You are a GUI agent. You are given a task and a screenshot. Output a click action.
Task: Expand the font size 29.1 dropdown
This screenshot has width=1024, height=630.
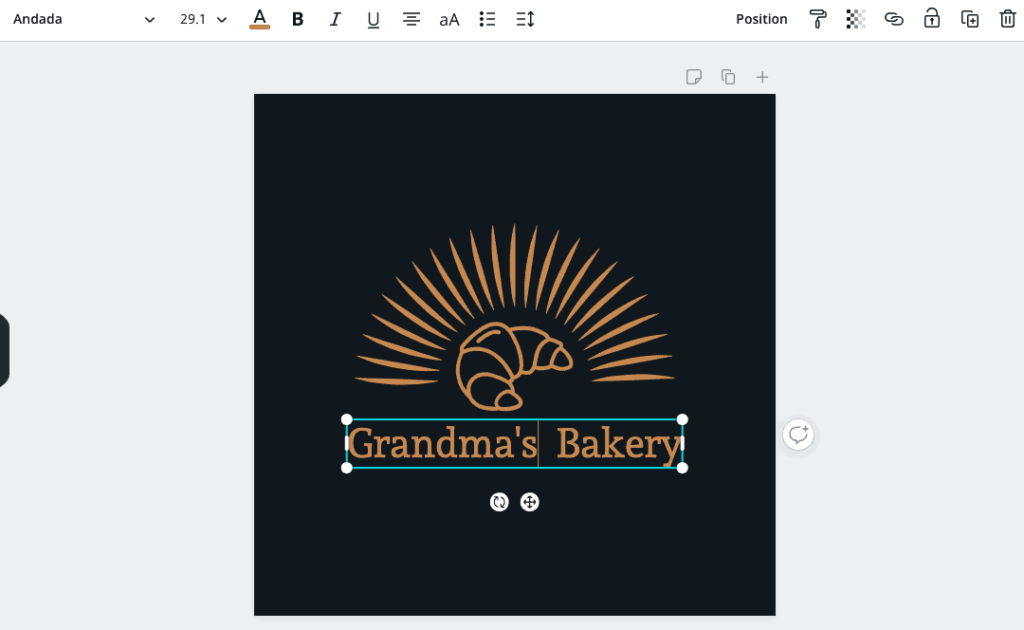(221, 20)
